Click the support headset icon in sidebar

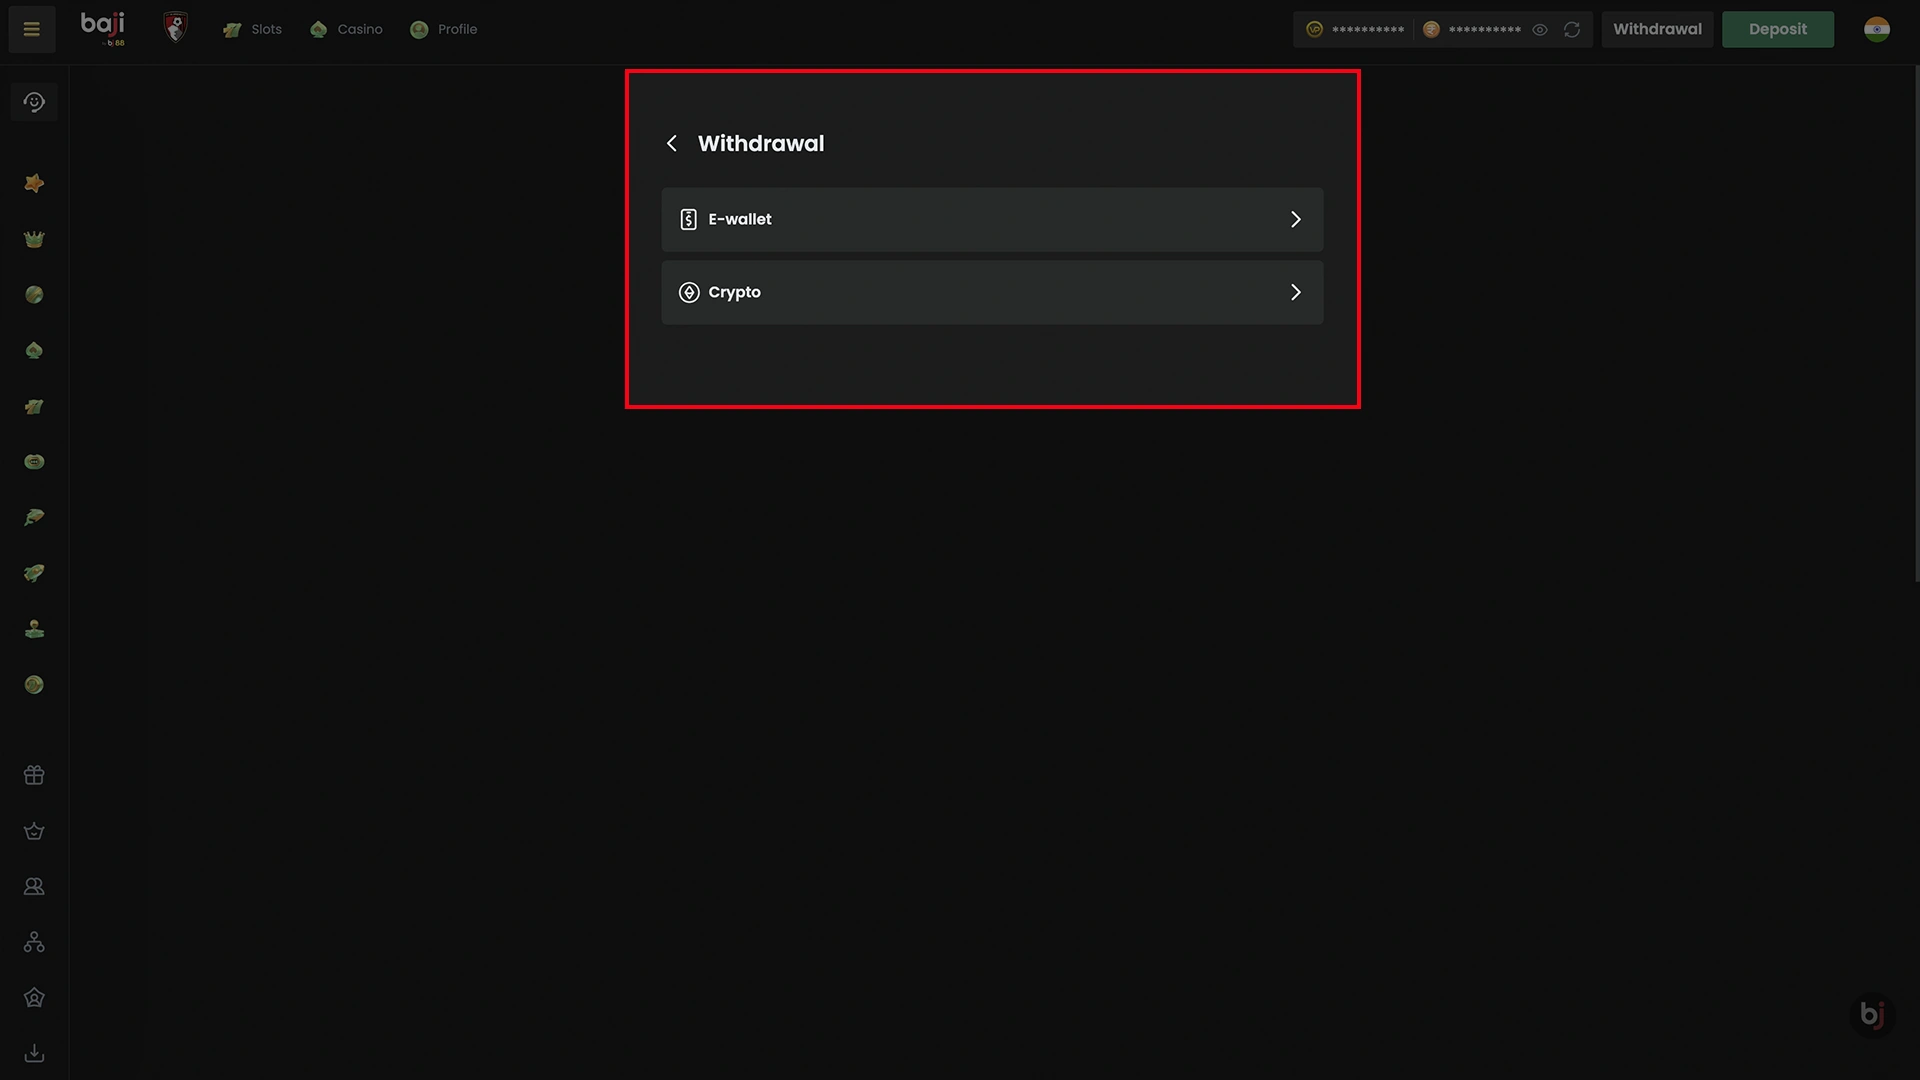(34, 102)
